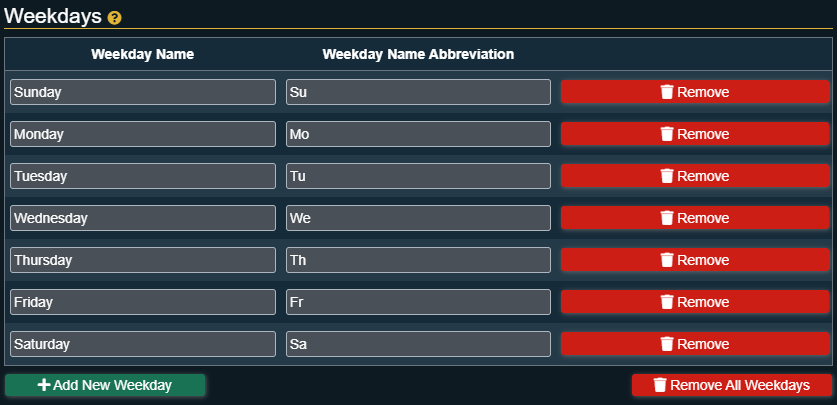Edit the Saturday abbreviation field 'Sa'

[x=418, y=344]
